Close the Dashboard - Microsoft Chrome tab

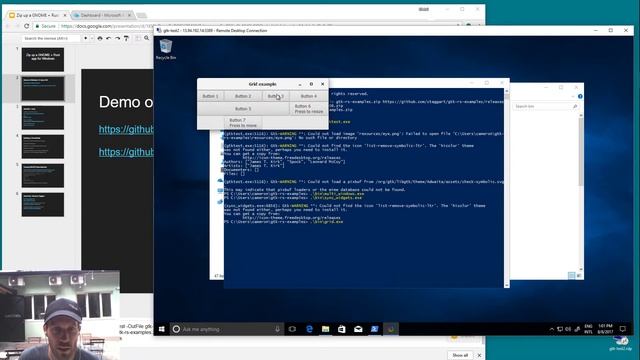[x=129, y=15]
